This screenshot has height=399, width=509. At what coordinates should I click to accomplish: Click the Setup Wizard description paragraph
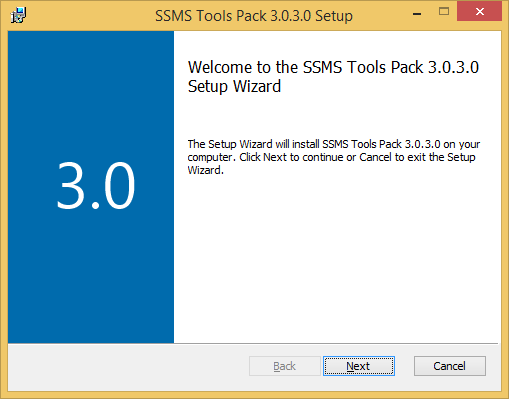[334, 157]
